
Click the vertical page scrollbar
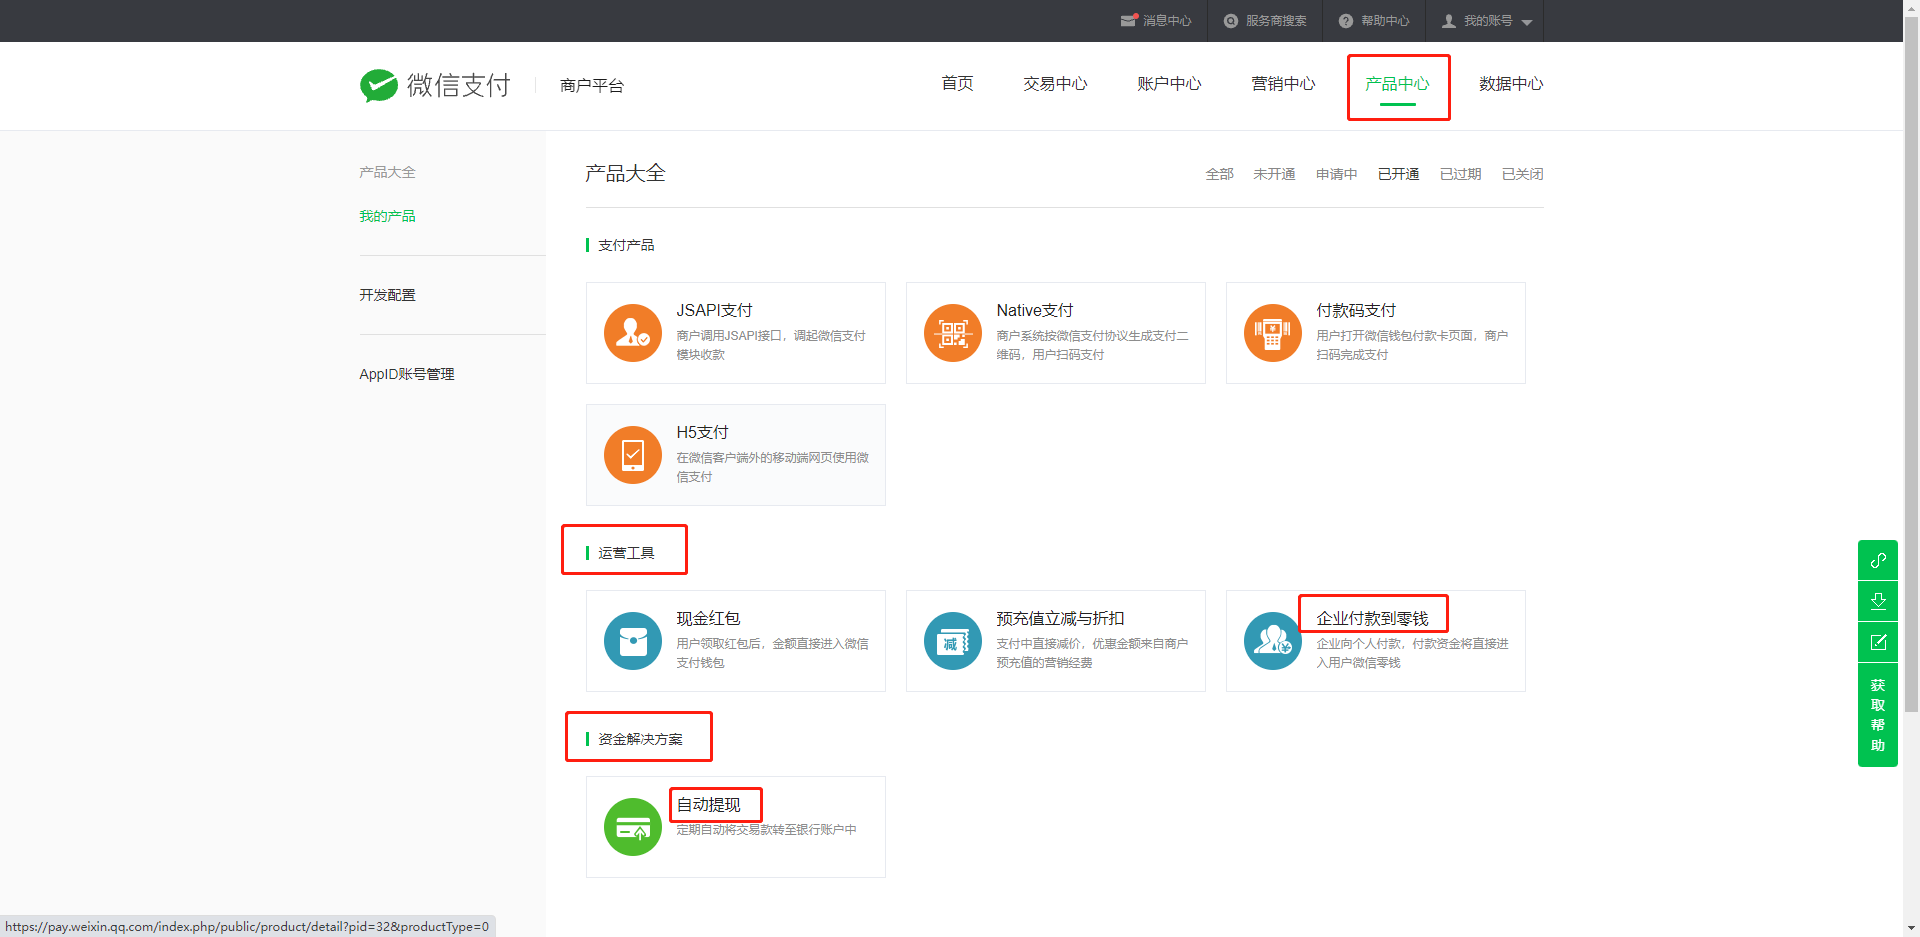coord(1911,365)
